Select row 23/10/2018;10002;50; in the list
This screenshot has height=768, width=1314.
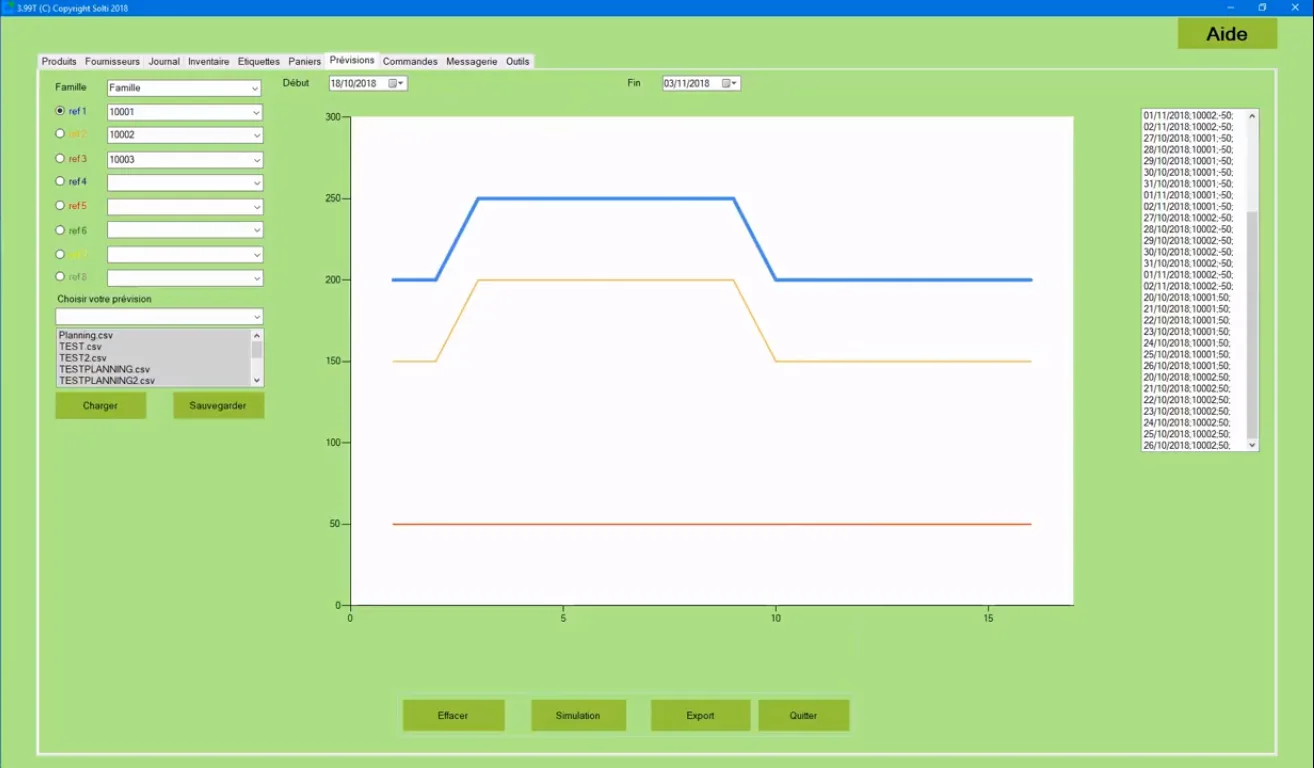(x=1187, y=411)
